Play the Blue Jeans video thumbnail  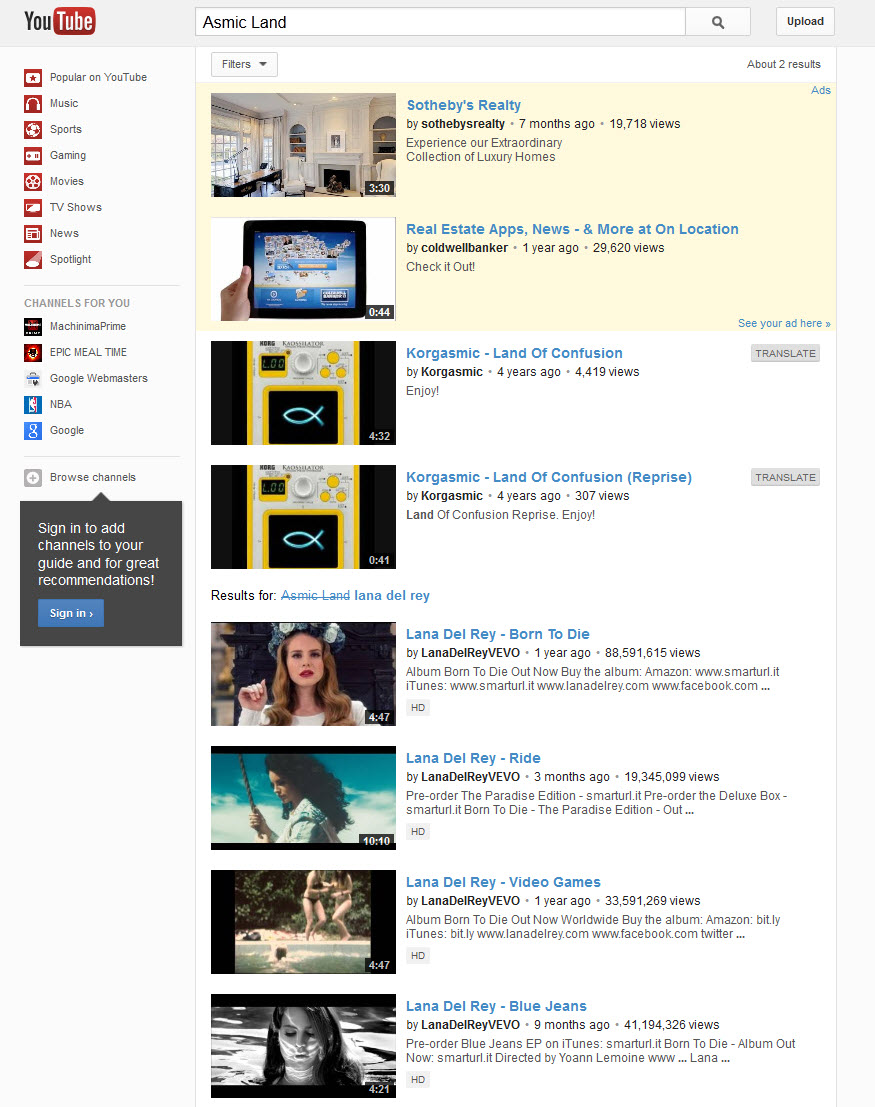(304, 1046)
